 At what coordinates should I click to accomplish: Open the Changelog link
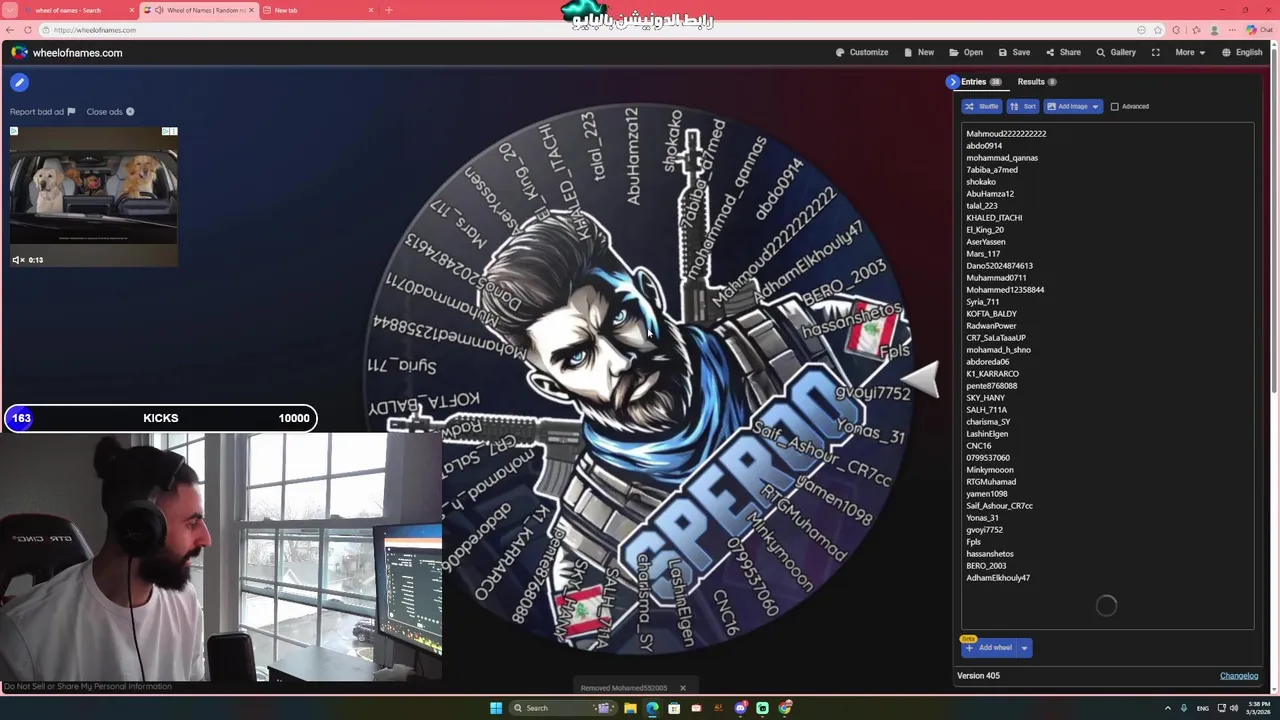tap(1239, 676)
